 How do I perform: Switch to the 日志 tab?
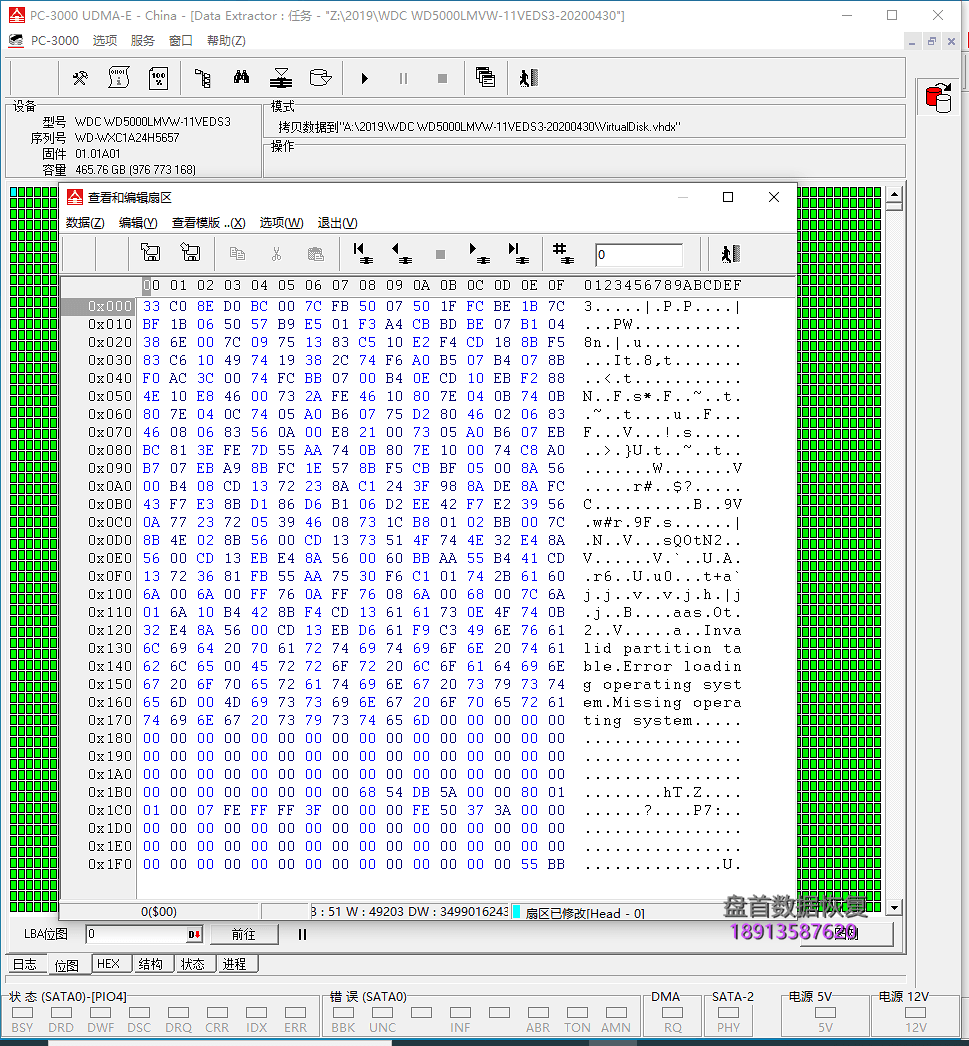coord(25,965)
